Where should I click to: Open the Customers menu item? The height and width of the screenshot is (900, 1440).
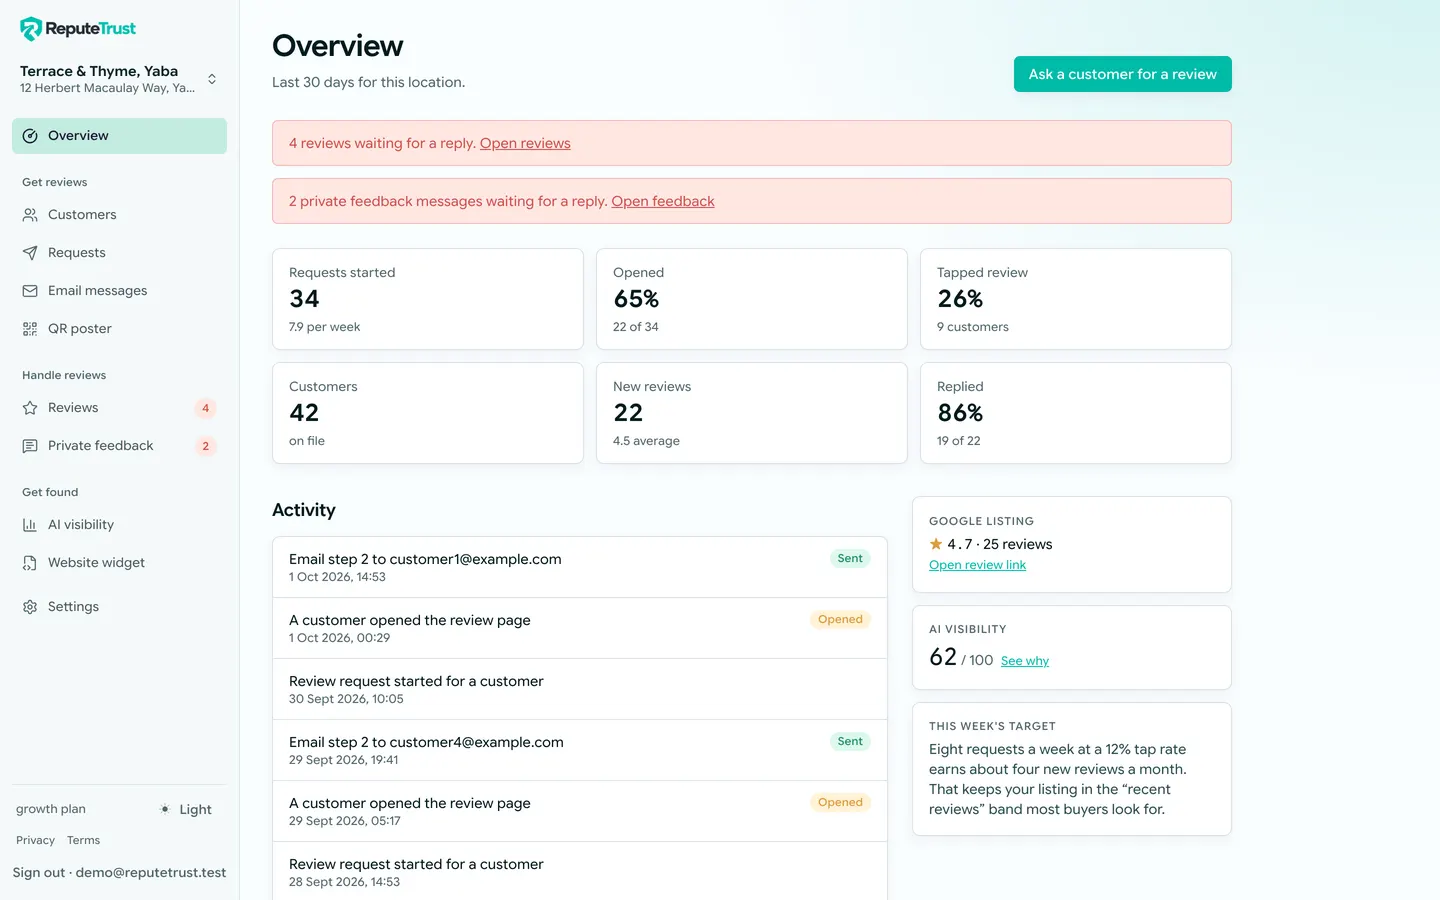[x=119, y=215]
